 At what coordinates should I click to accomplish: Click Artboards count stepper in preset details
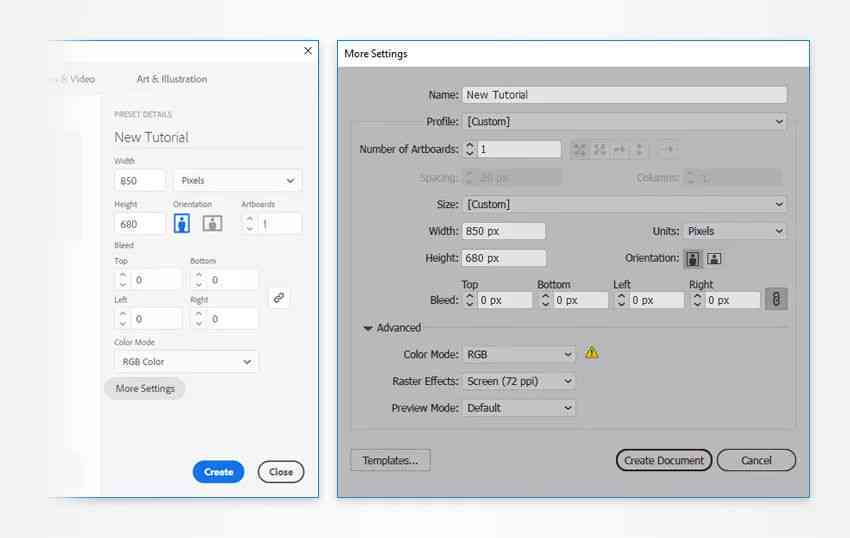249,223
